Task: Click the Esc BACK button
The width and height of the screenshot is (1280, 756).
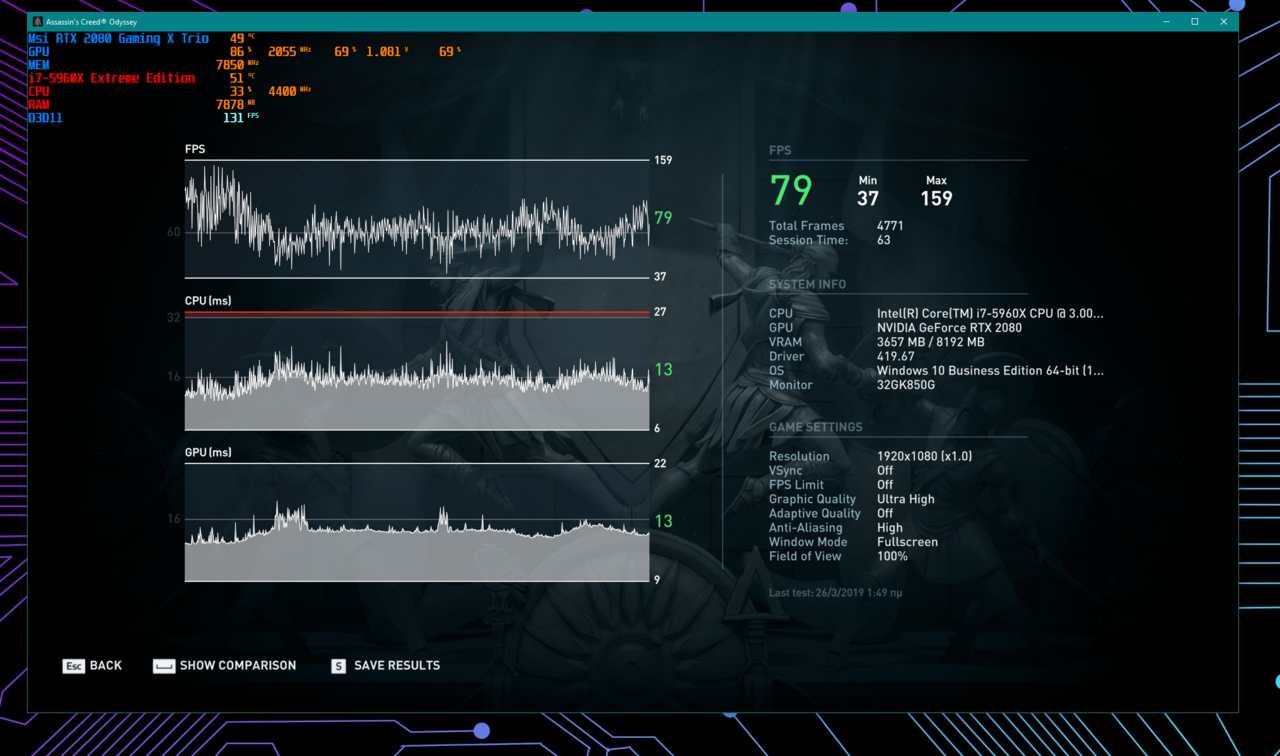Action: tap(92, 666)
